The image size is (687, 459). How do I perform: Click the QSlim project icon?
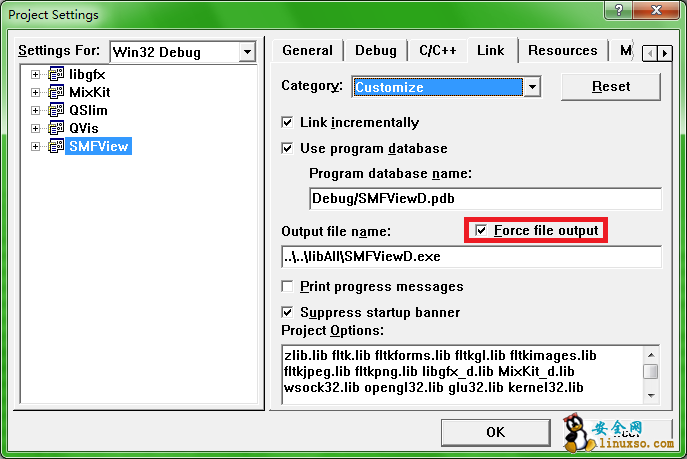pyautogui.click(x=56, y=111)
